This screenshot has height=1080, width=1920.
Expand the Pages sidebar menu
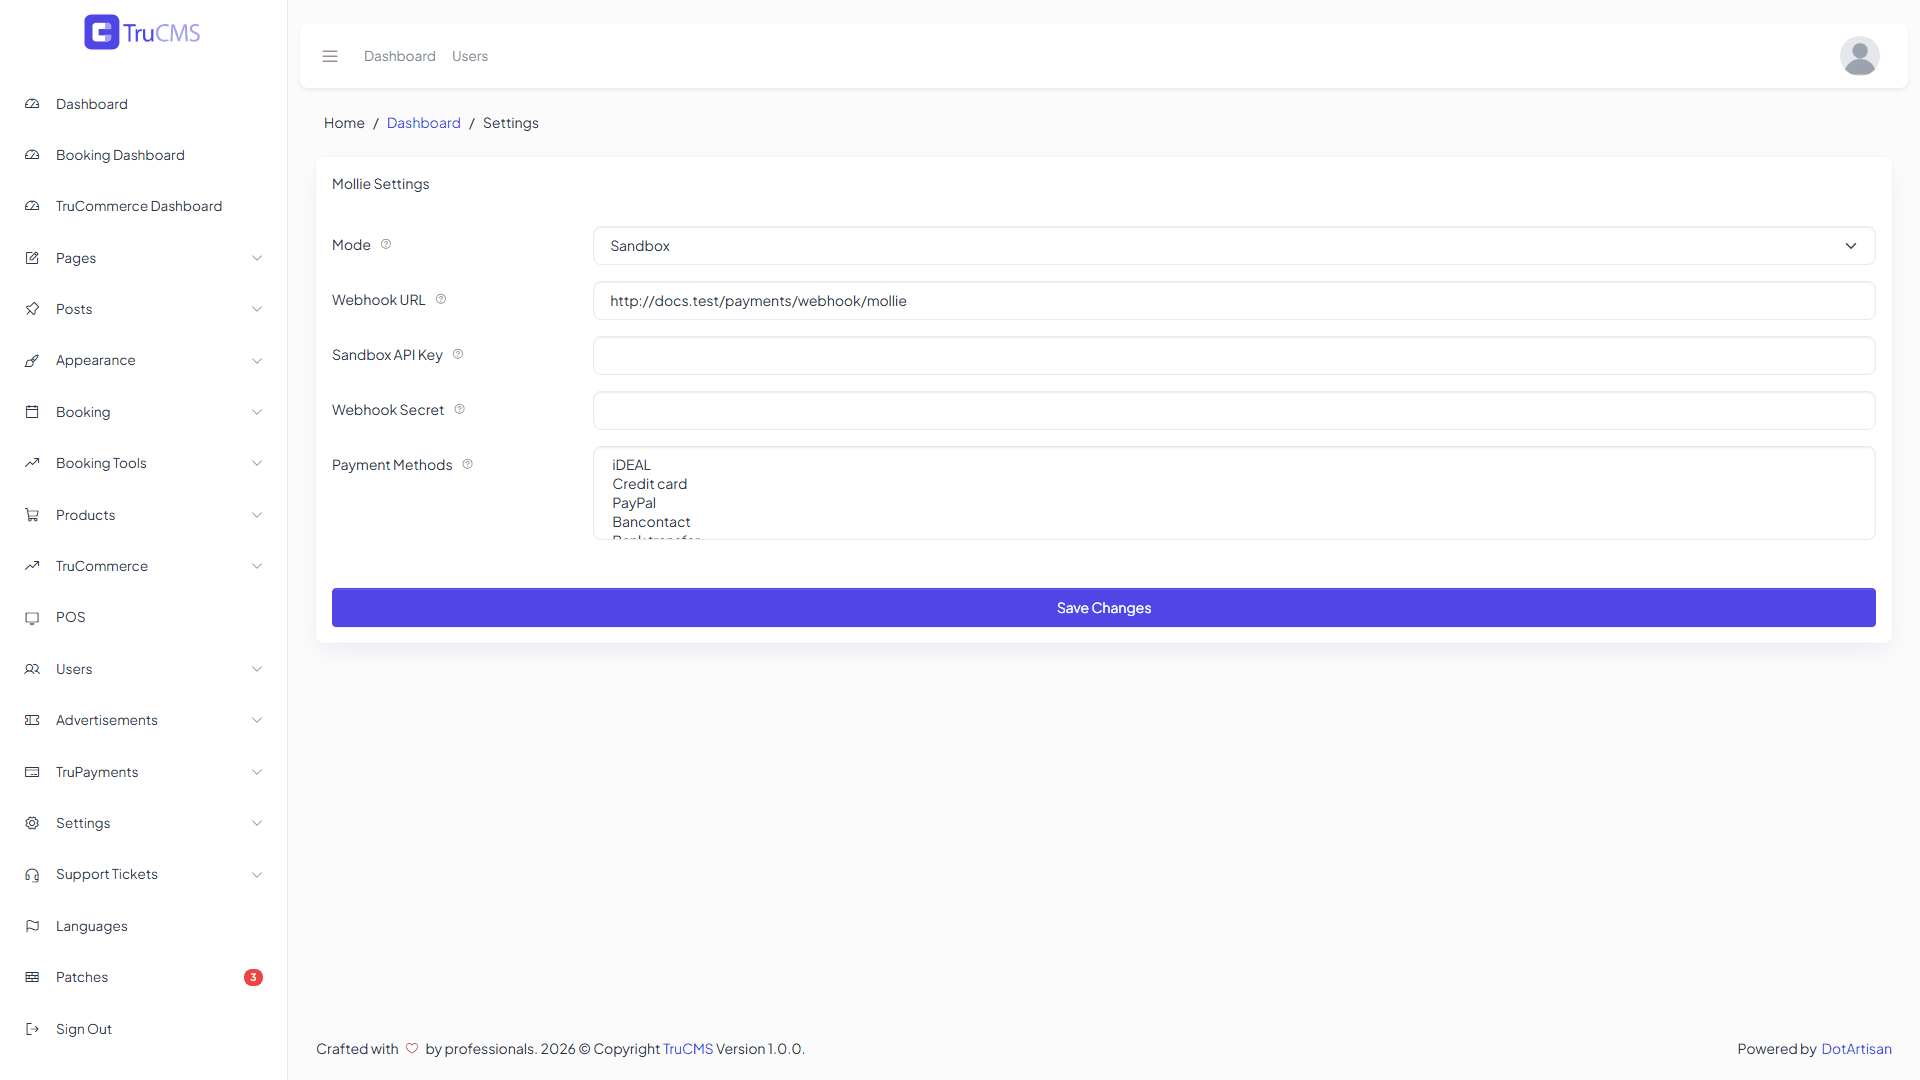pos(144,258)
